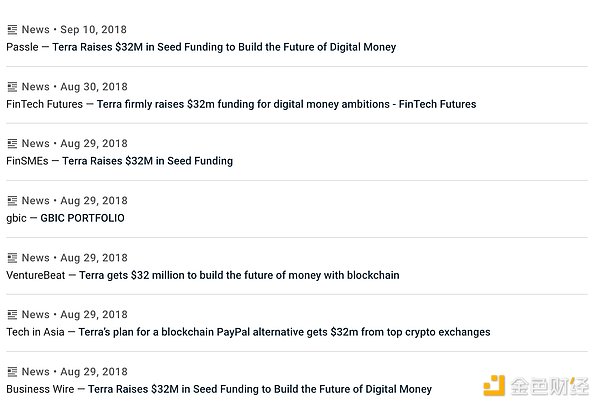
Task: Click the news icon above the Passle headline
Action: pos(12,30)
